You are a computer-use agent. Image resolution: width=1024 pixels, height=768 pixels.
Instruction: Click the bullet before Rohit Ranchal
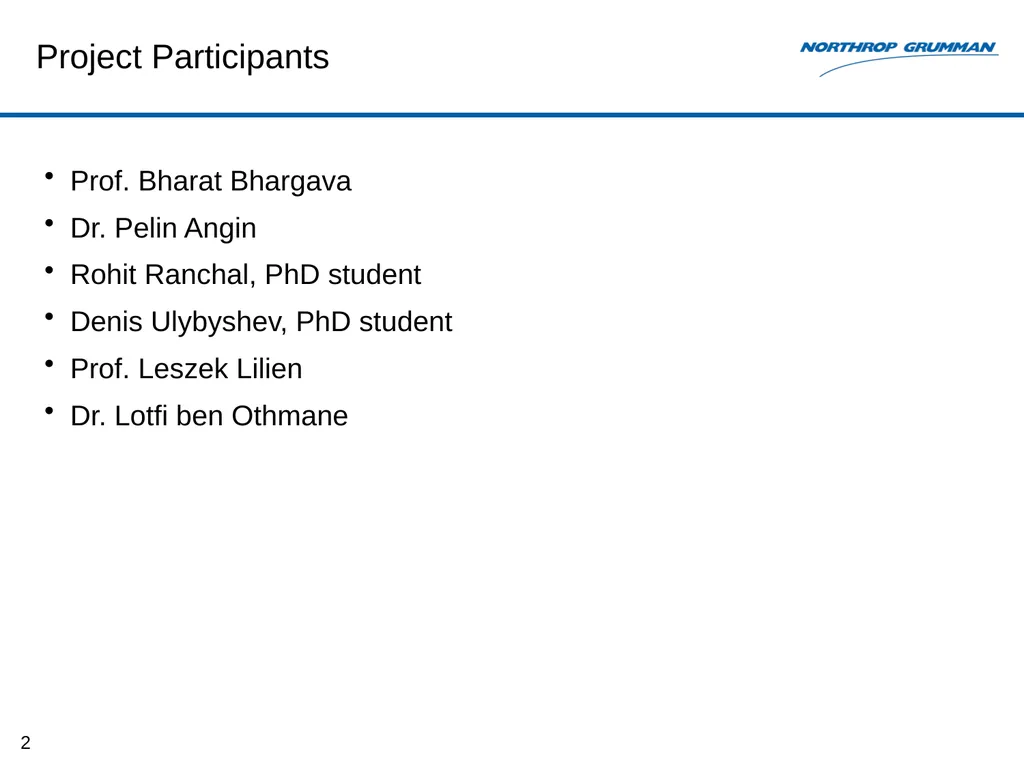tap(49, 270)
